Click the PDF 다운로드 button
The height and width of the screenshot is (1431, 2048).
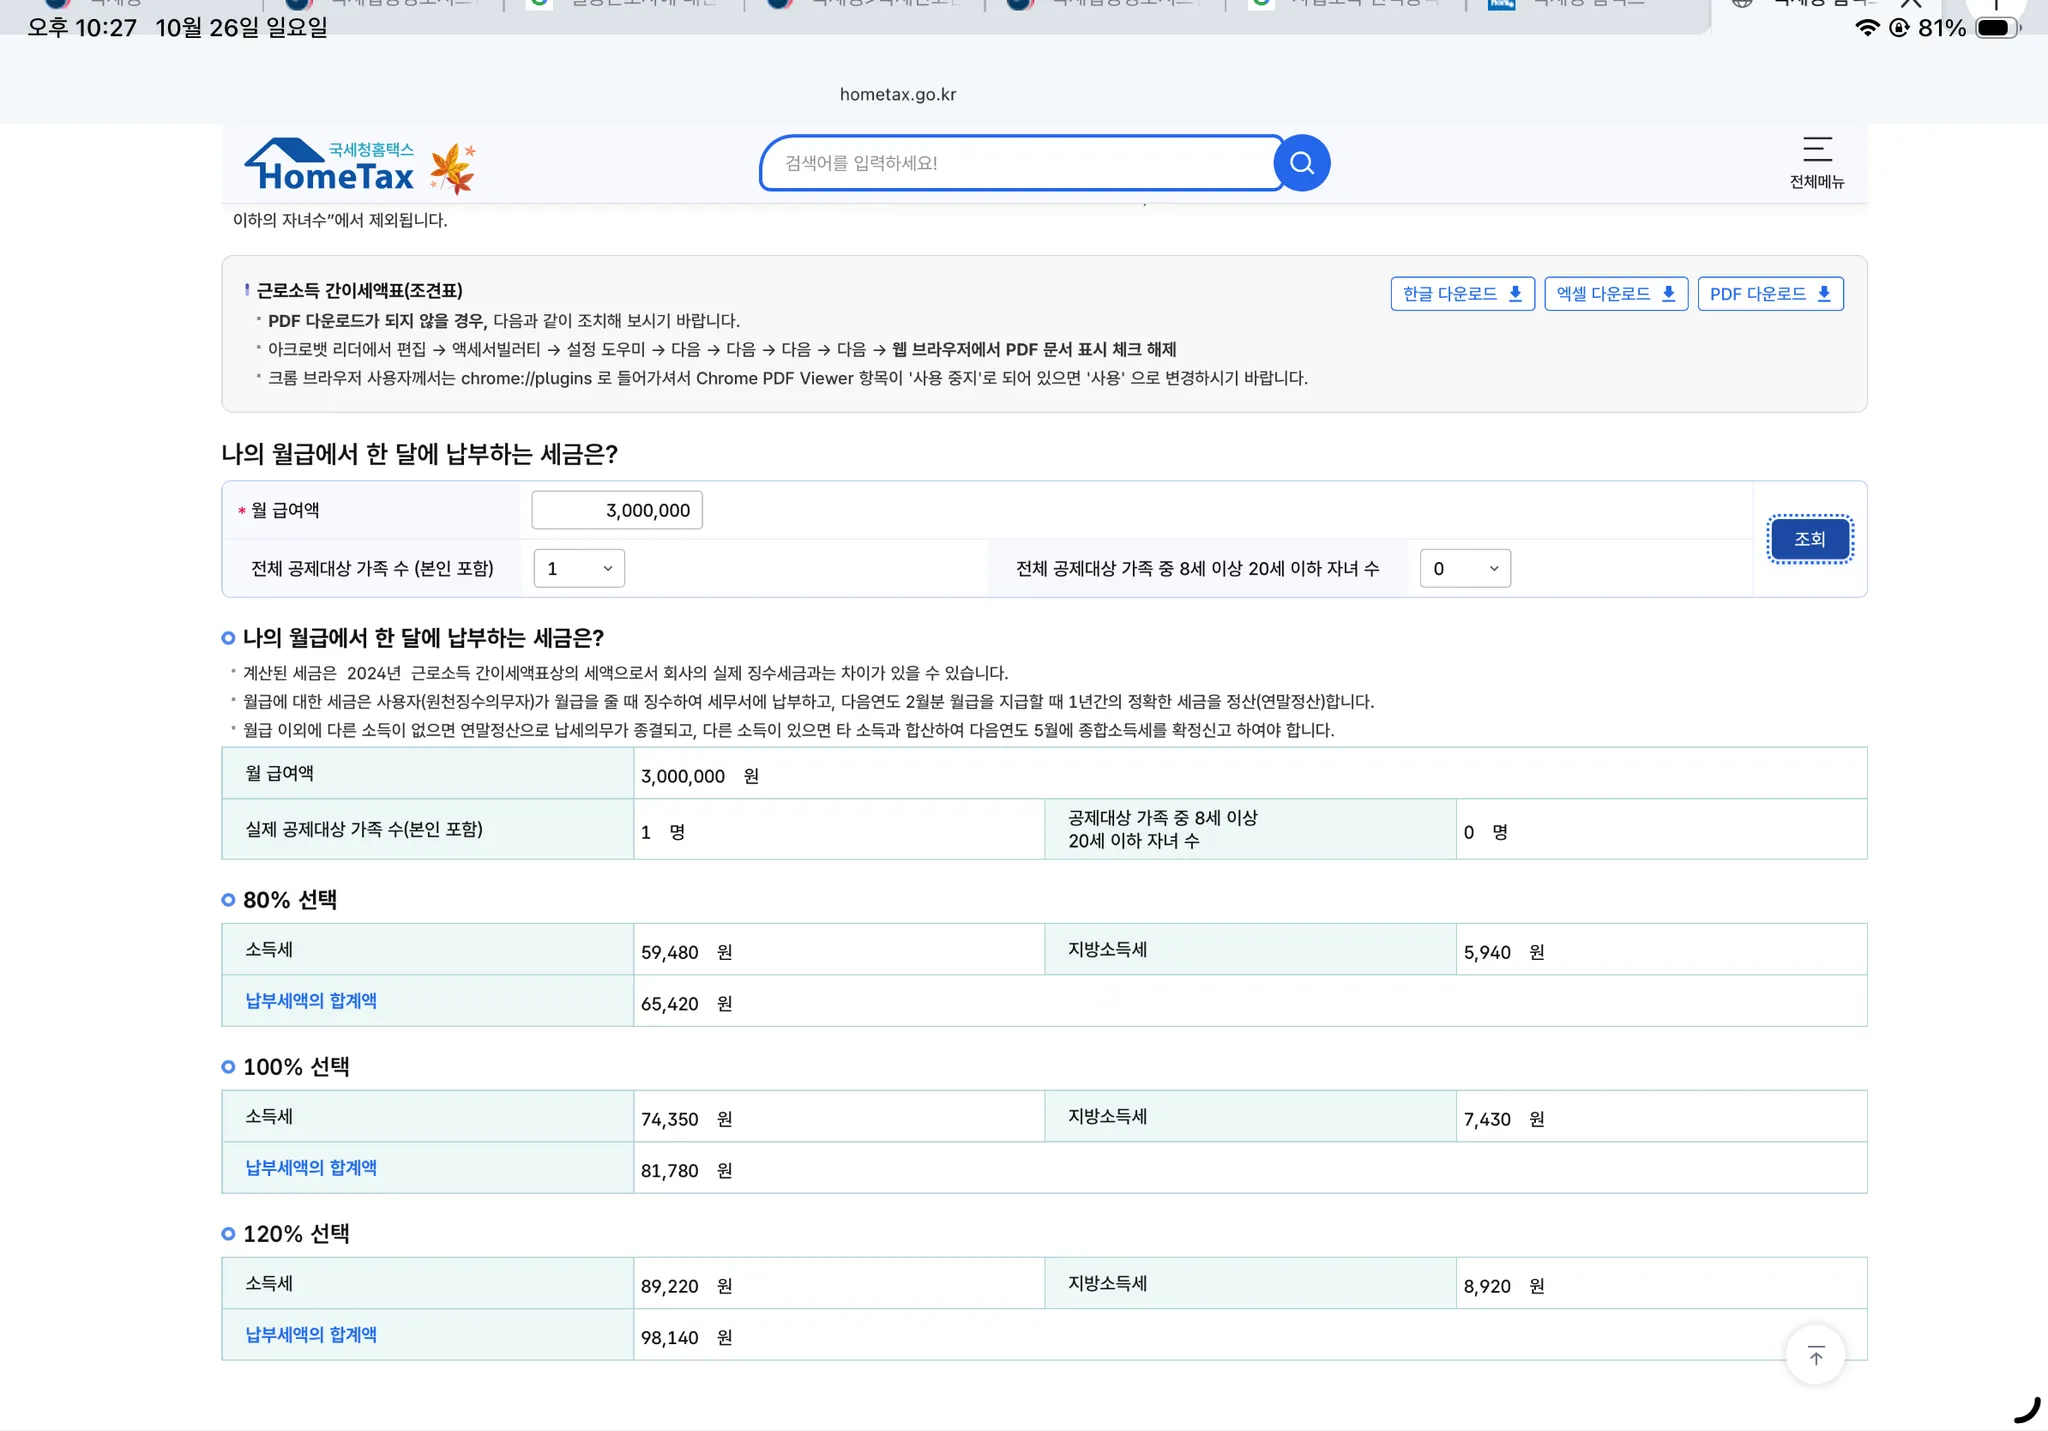tap(1769, 294)
